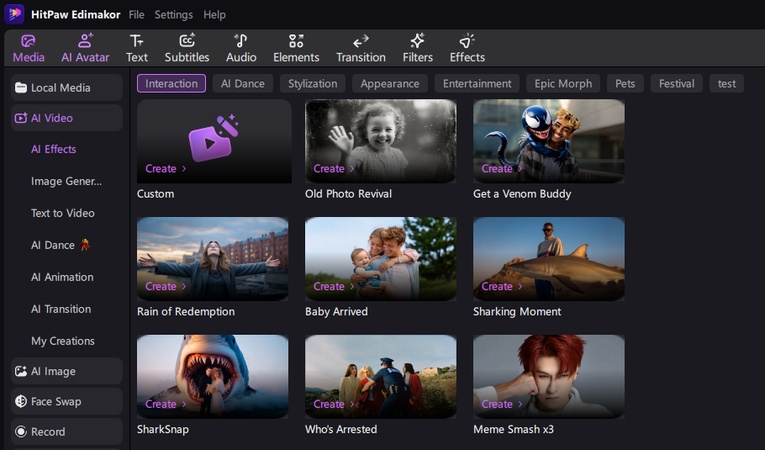Switch to the AI Dance category tab

[241, 84]
